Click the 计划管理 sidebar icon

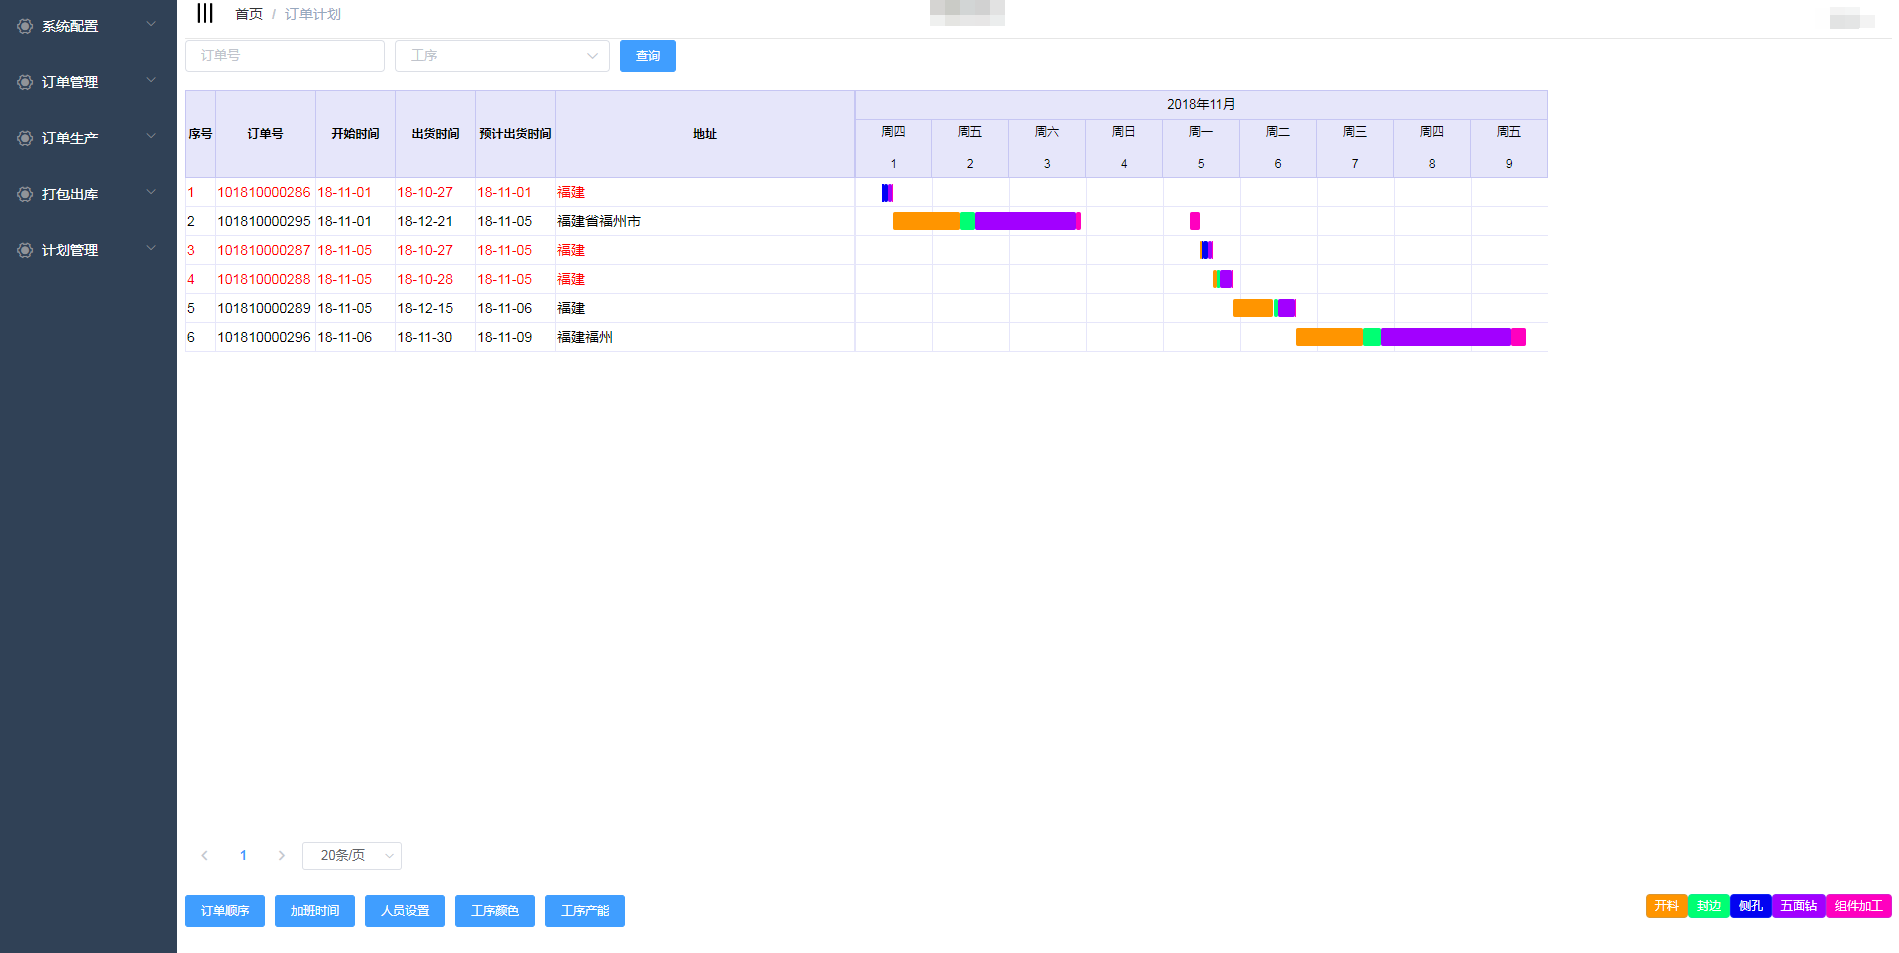click(25, 250)
